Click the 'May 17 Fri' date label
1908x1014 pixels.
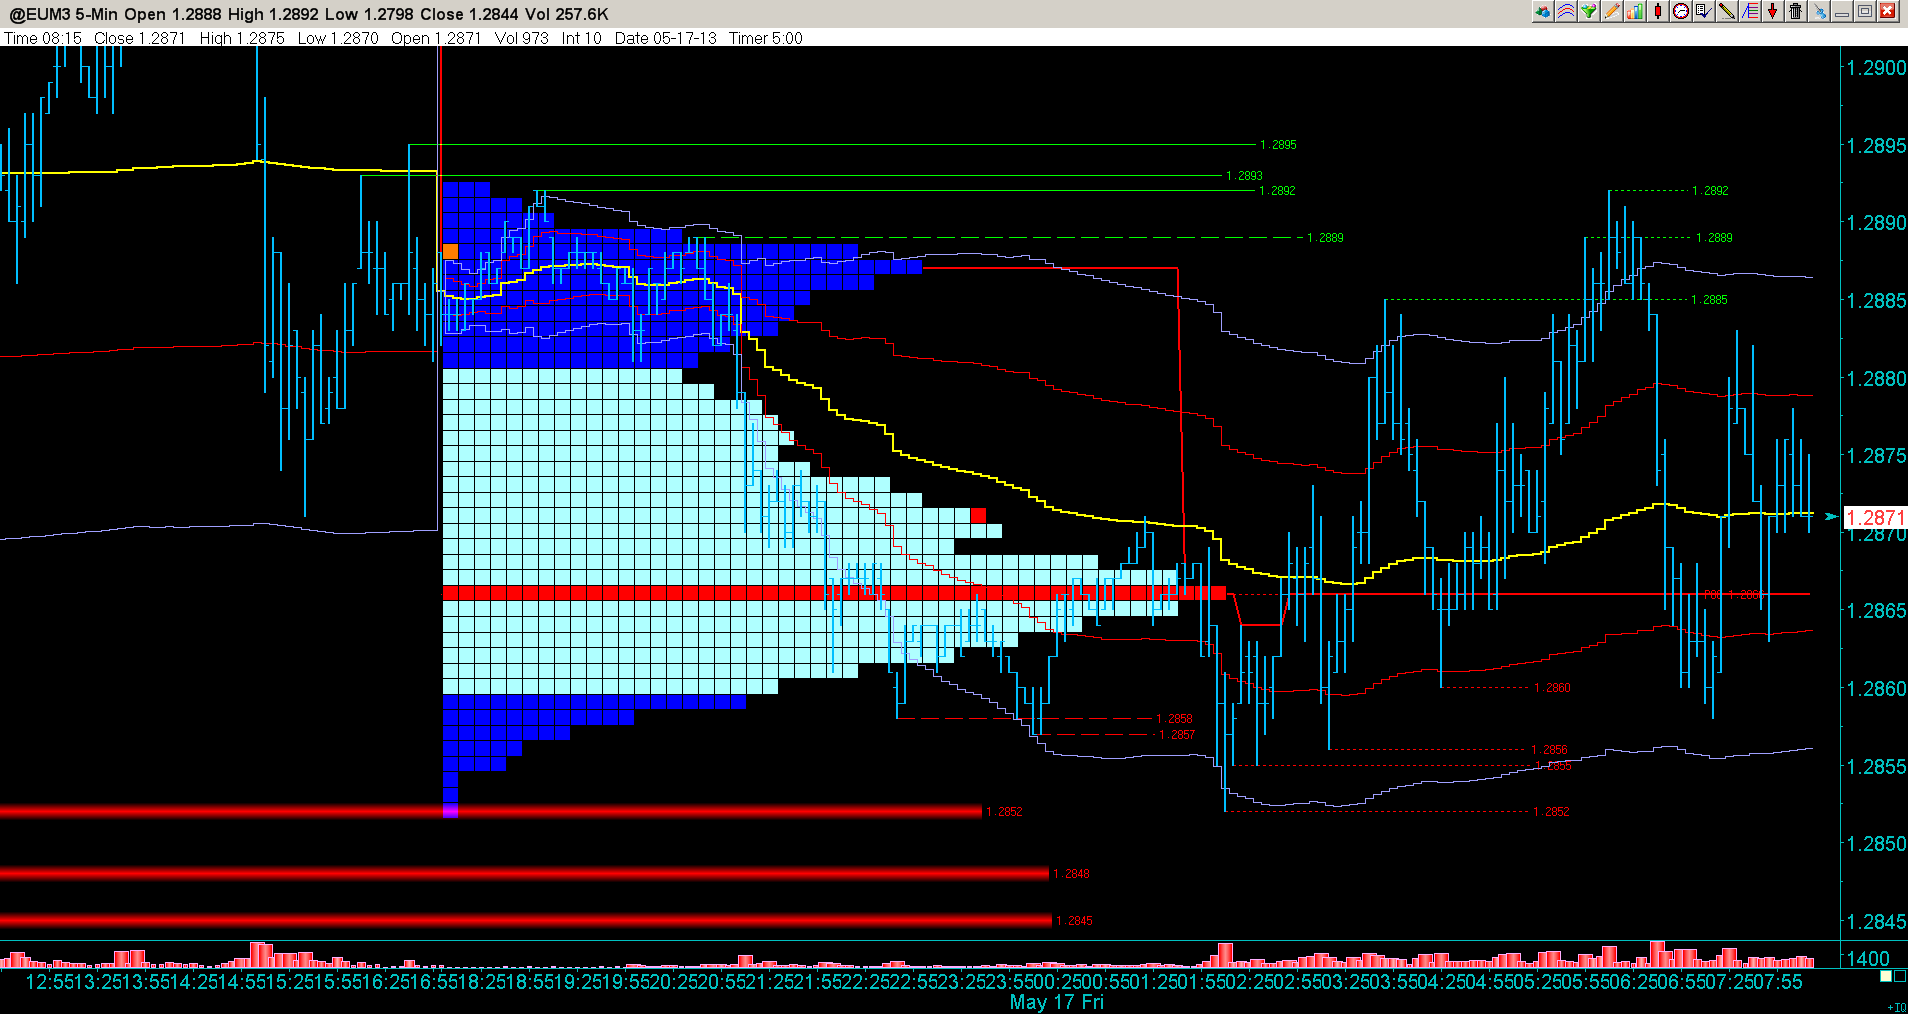coord(1057,1002)
